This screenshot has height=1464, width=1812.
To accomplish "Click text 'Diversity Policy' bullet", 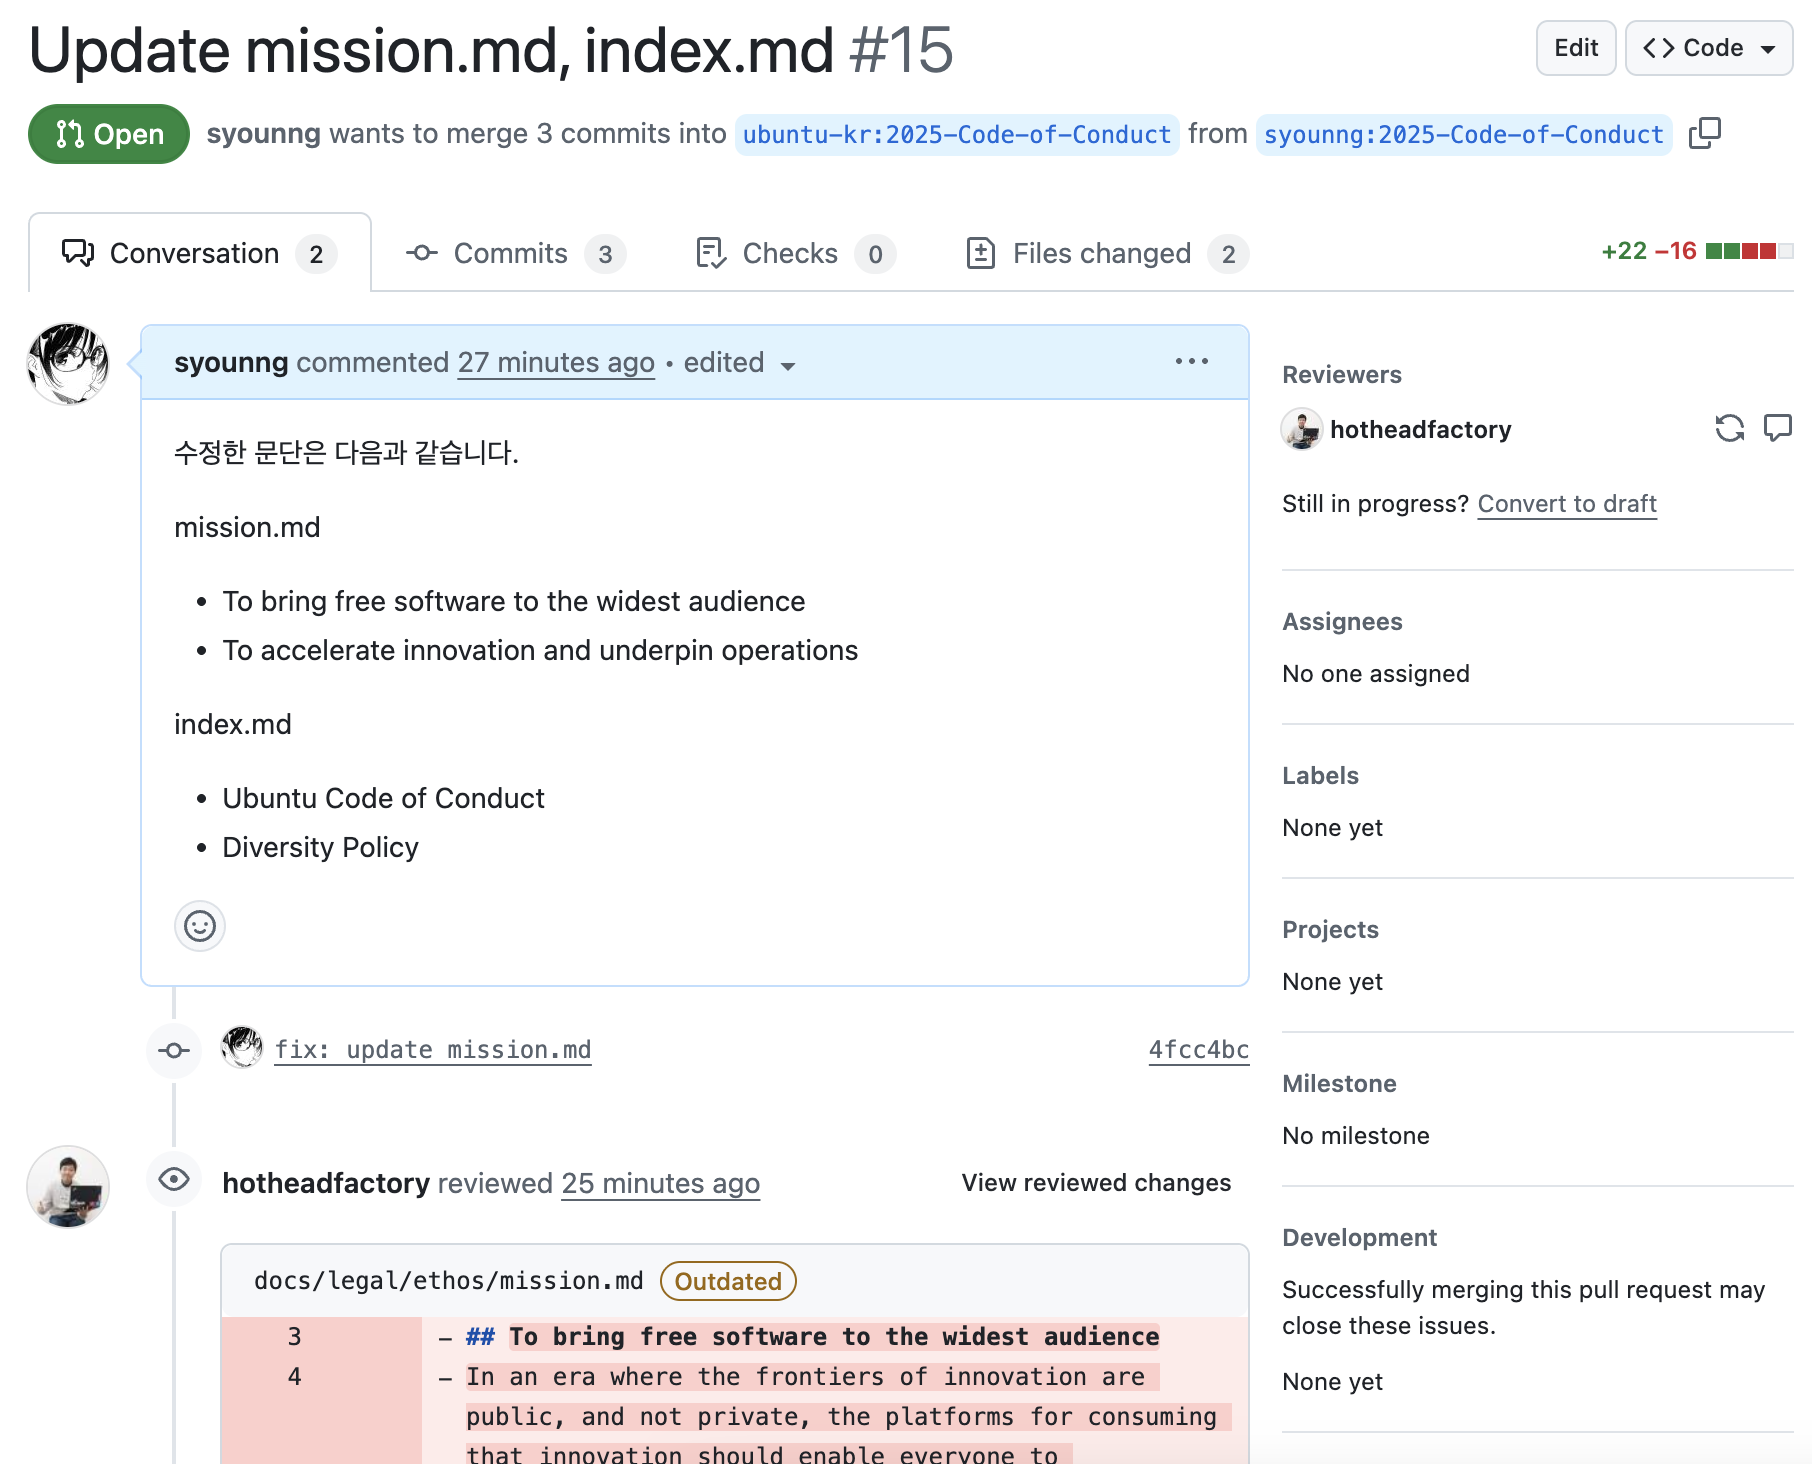I will 320,847.
